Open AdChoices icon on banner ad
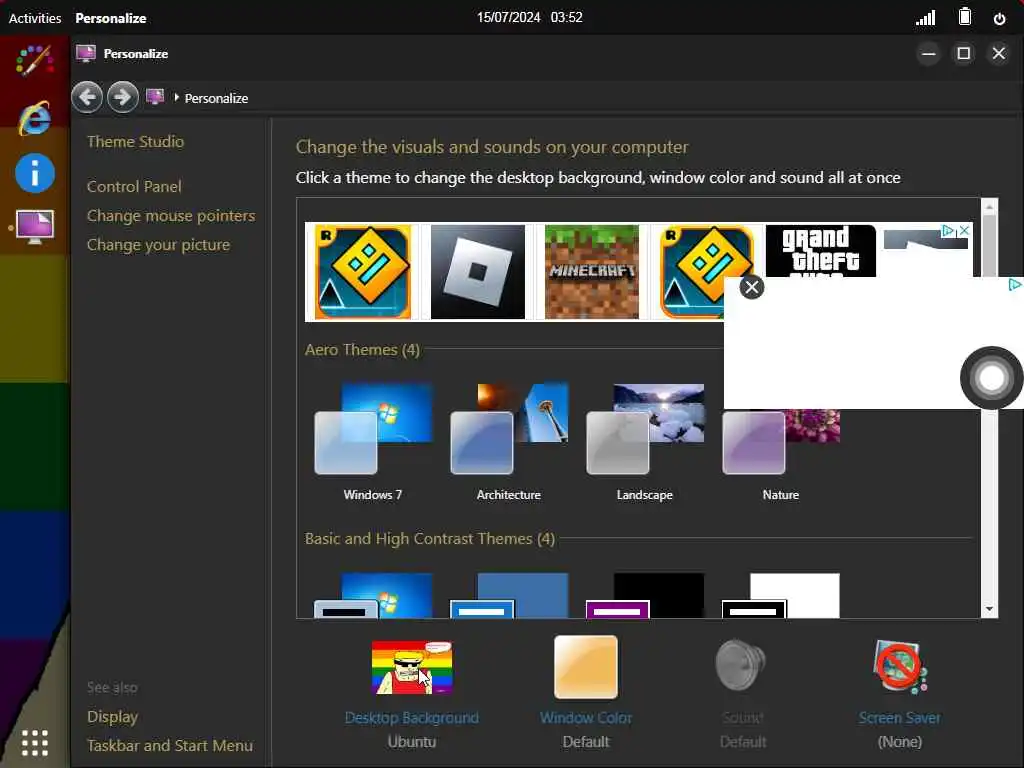This screenshot has width=1024, height=768. click(x=948, y=231)
